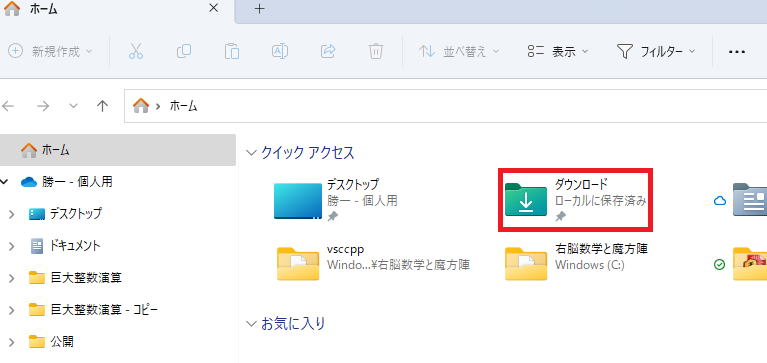Click the address bar showing ホーム
Screen dimensions: 767x363
click(x=445, y=106)
